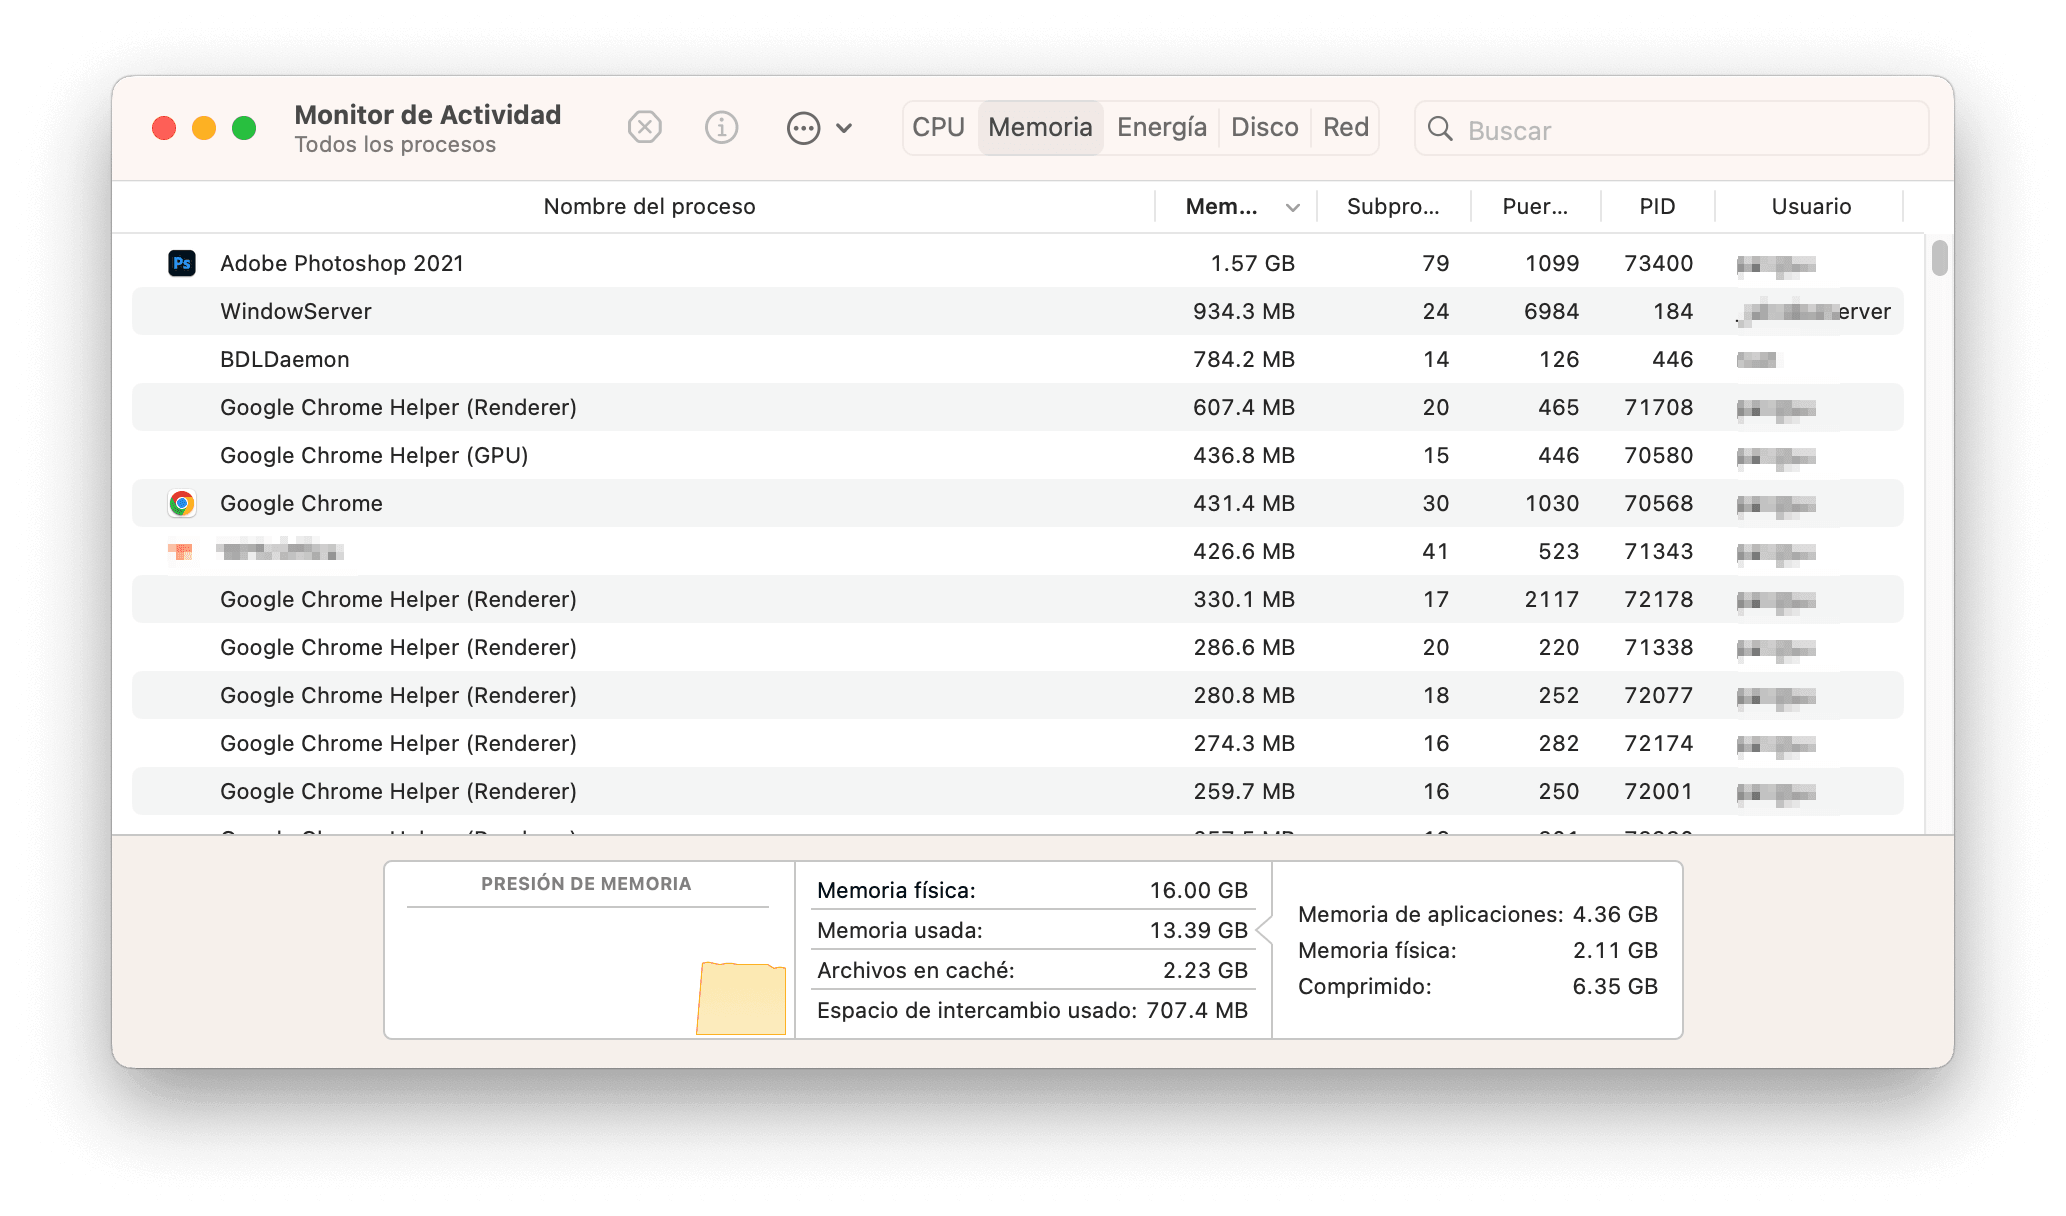This screenshot has height=1216, width=2066.
Task: Expand the chevron next to actions menu
Action: click(844, 128)
